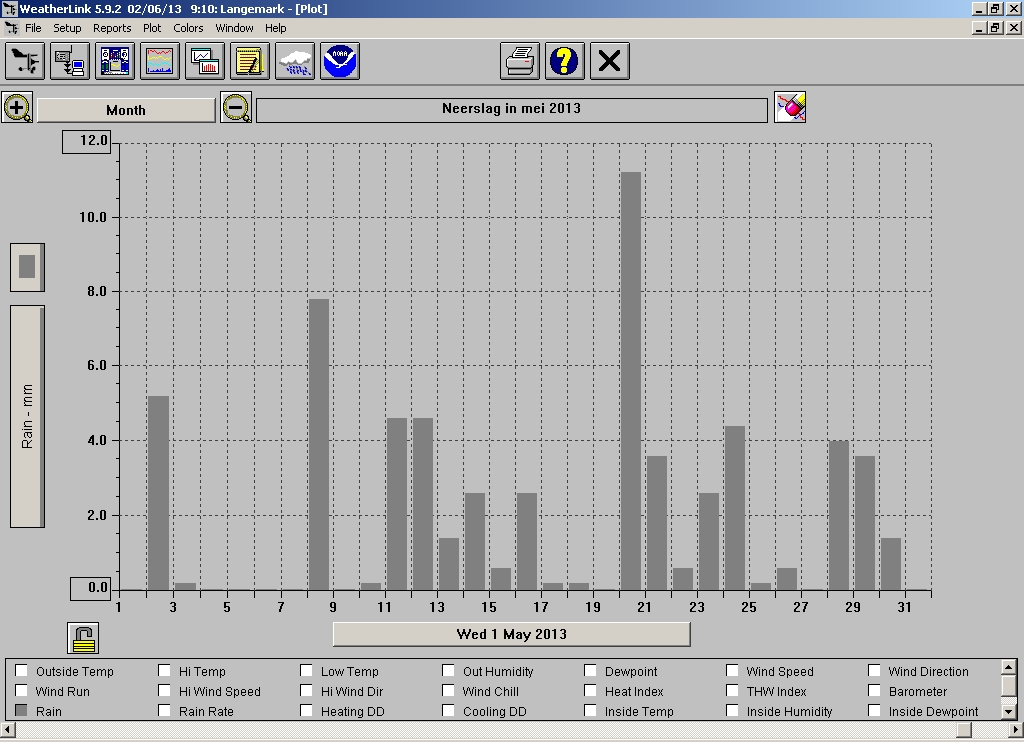The width and height of the screenshot is (1024, 742).
Task: Enable the Low Temp checkbox
Action: pyautogui.click(x=306, y=671)
